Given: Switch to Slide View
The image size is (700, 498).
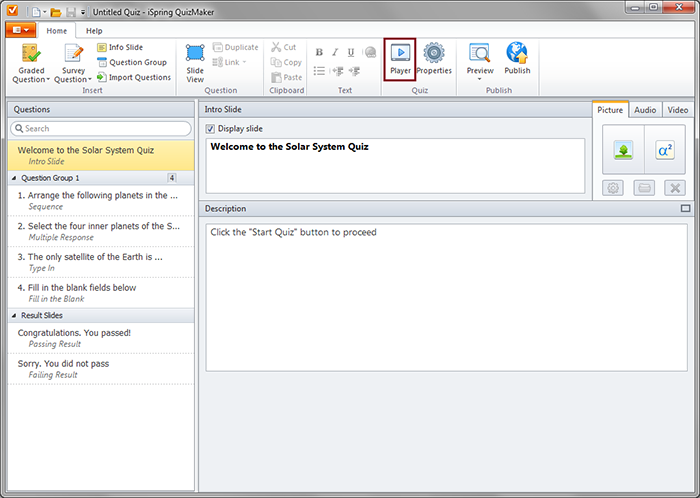Looking at the screenshot, I should [195, 63].
